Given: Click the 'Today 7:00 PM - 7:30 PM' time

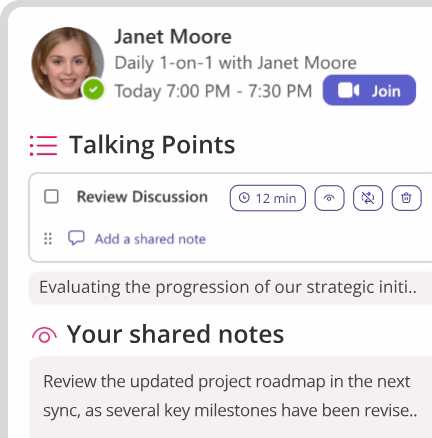Looking at the screenshot, I should [x=213, y=91].
